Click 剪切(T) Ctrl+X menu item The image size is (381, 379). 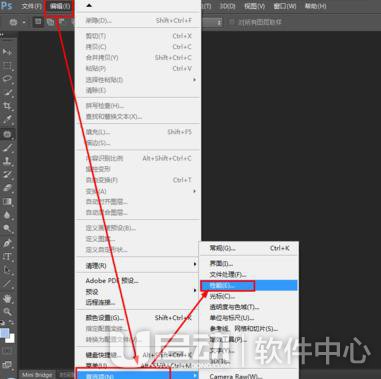pos(138,36)
